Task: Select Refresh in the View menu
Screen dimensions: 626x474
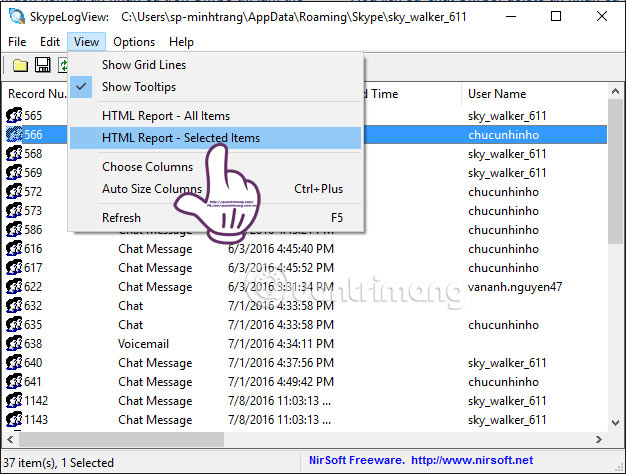Action: [216, 218]
